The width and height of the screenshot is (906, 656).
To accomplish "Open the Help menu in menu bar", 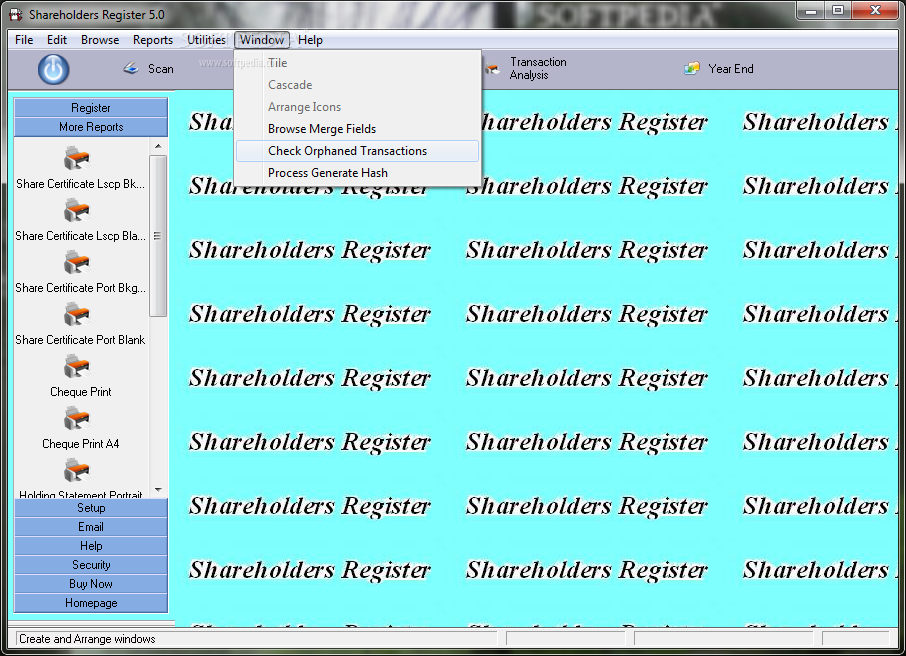I will 310,40.
